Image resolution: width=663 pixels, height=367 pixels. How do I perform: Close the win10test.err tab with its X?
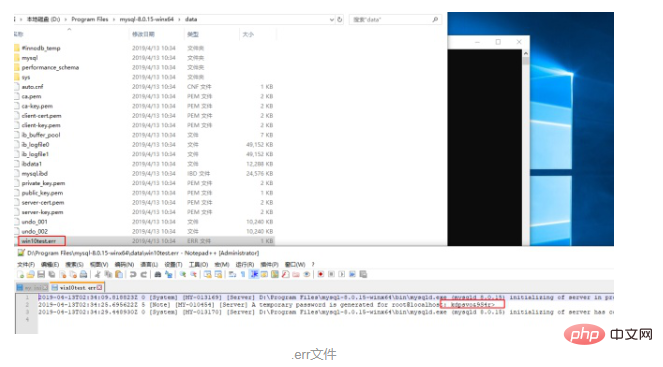[99, 288]
